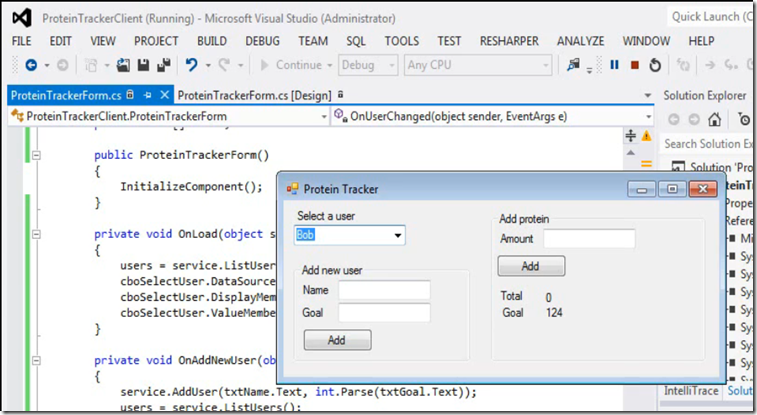
Task: Open the FILE menu
Action: 22,41
